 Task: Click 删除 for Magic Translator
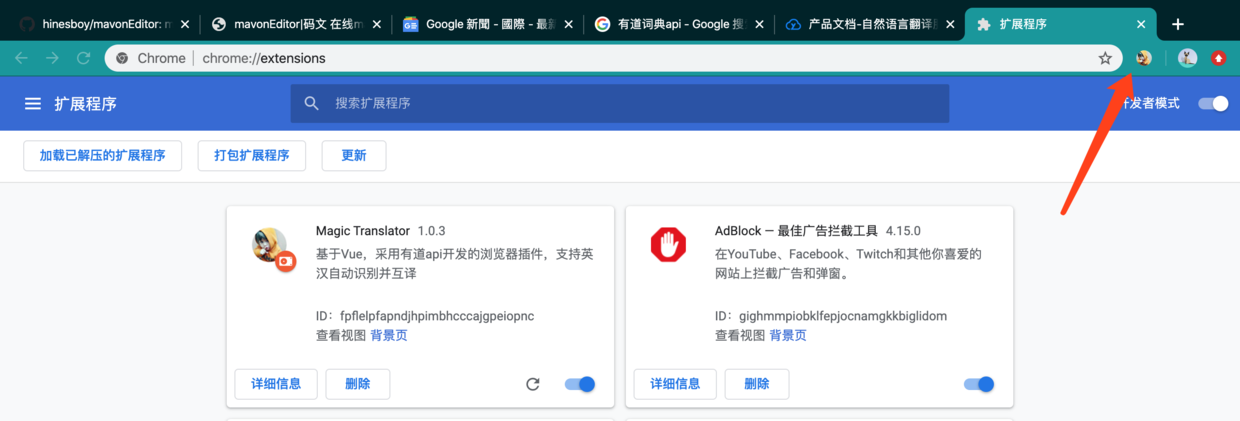click(358, 384)
